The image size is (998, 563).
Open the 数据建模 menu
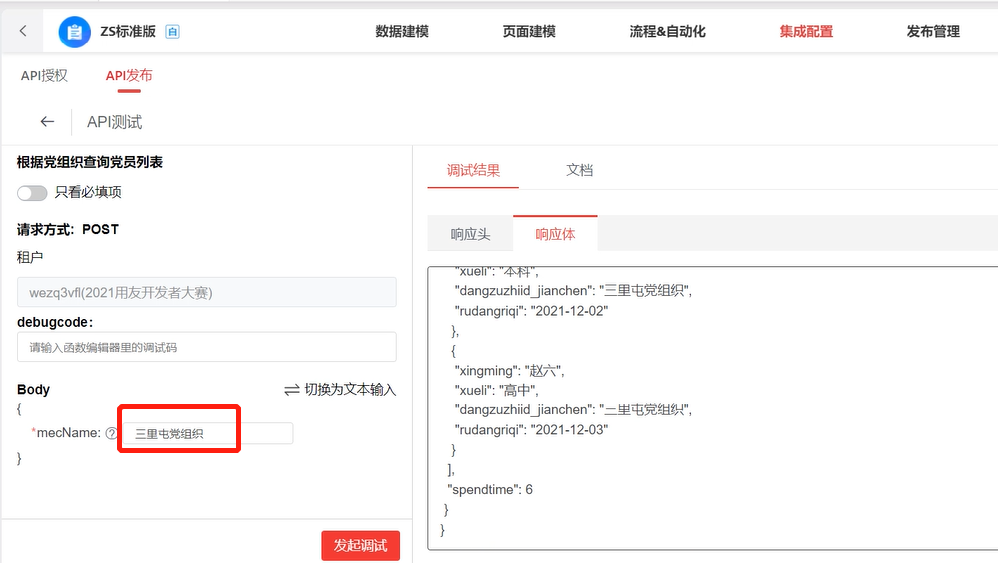[402, 31]
